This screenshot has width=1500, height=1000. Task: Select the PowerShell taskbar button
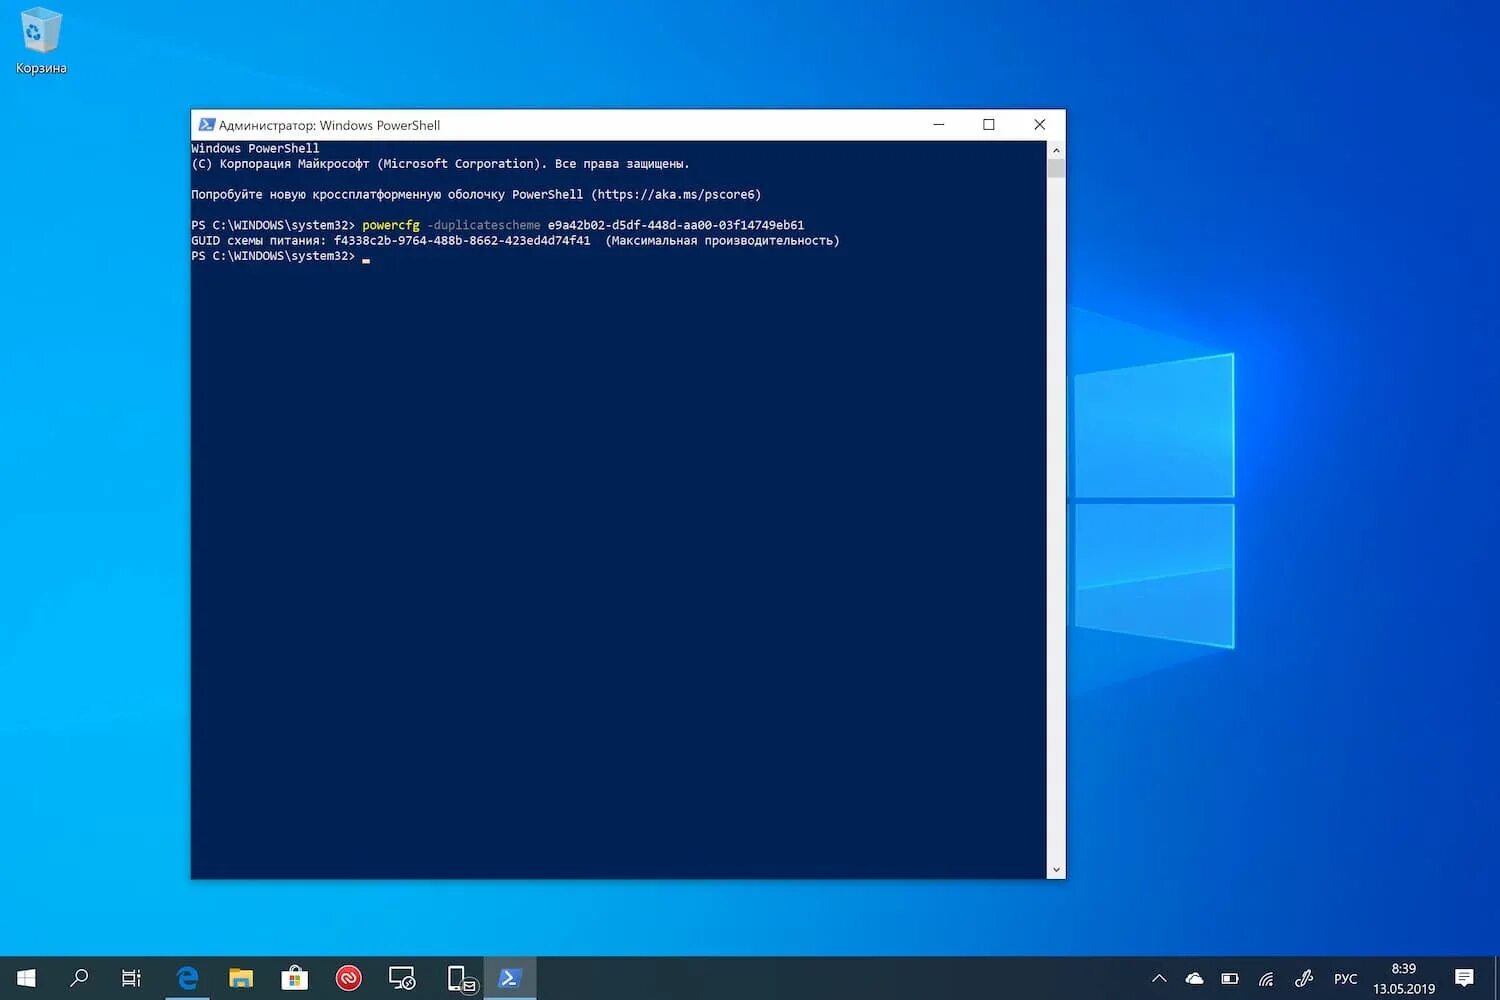click(510, 978)
